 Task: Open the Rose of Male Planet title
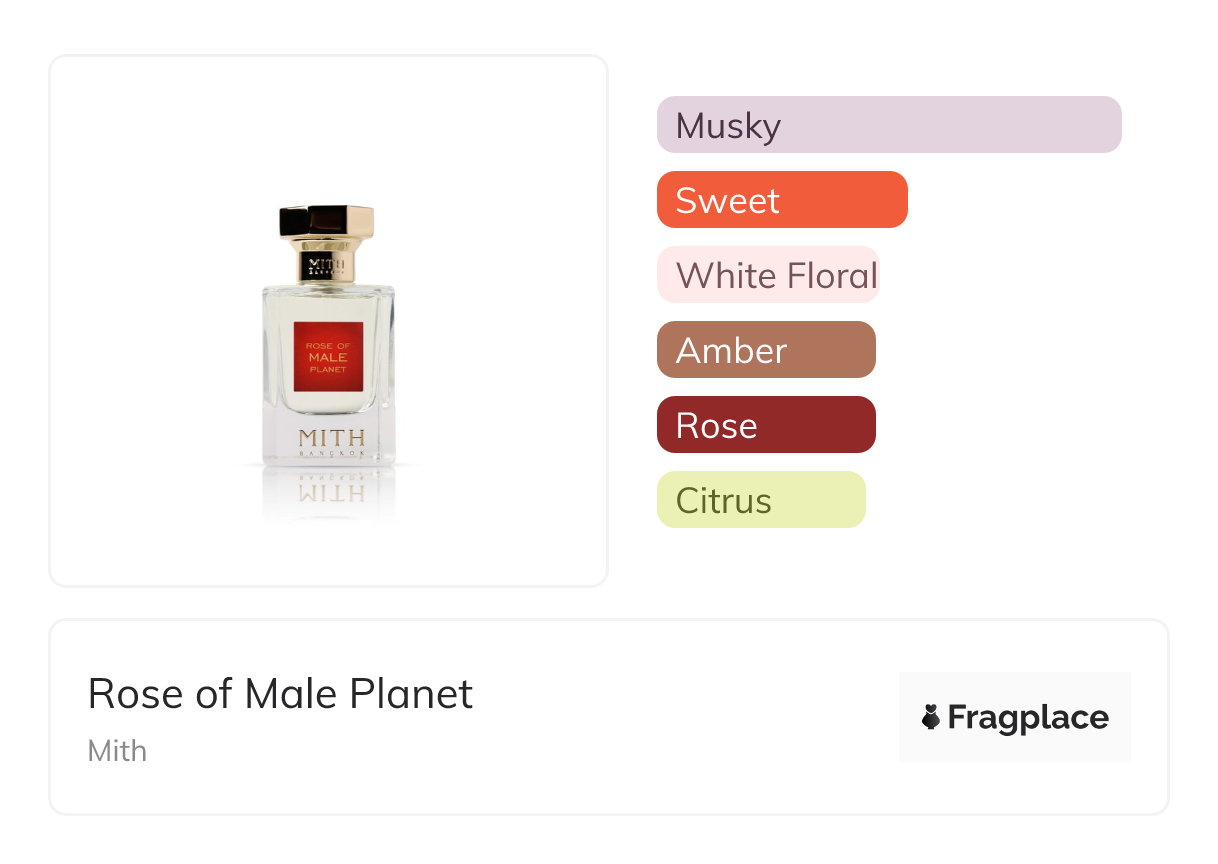pyautogui.click(x=280, y=694)
